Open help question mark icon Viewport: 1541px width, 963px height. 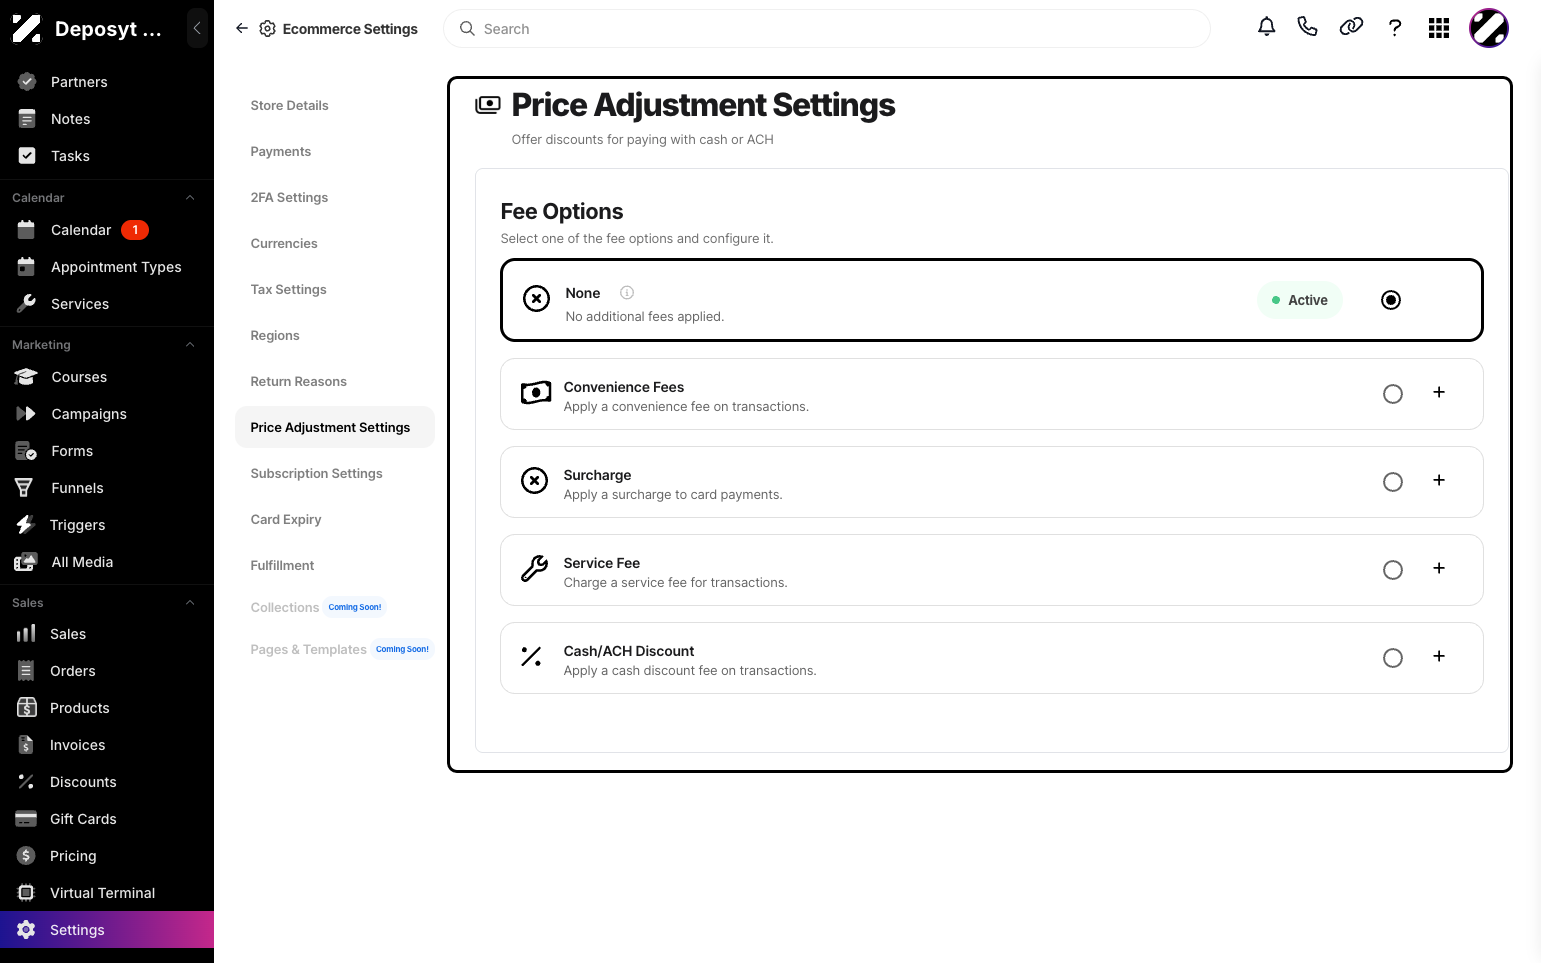(x=1395, y=28)
